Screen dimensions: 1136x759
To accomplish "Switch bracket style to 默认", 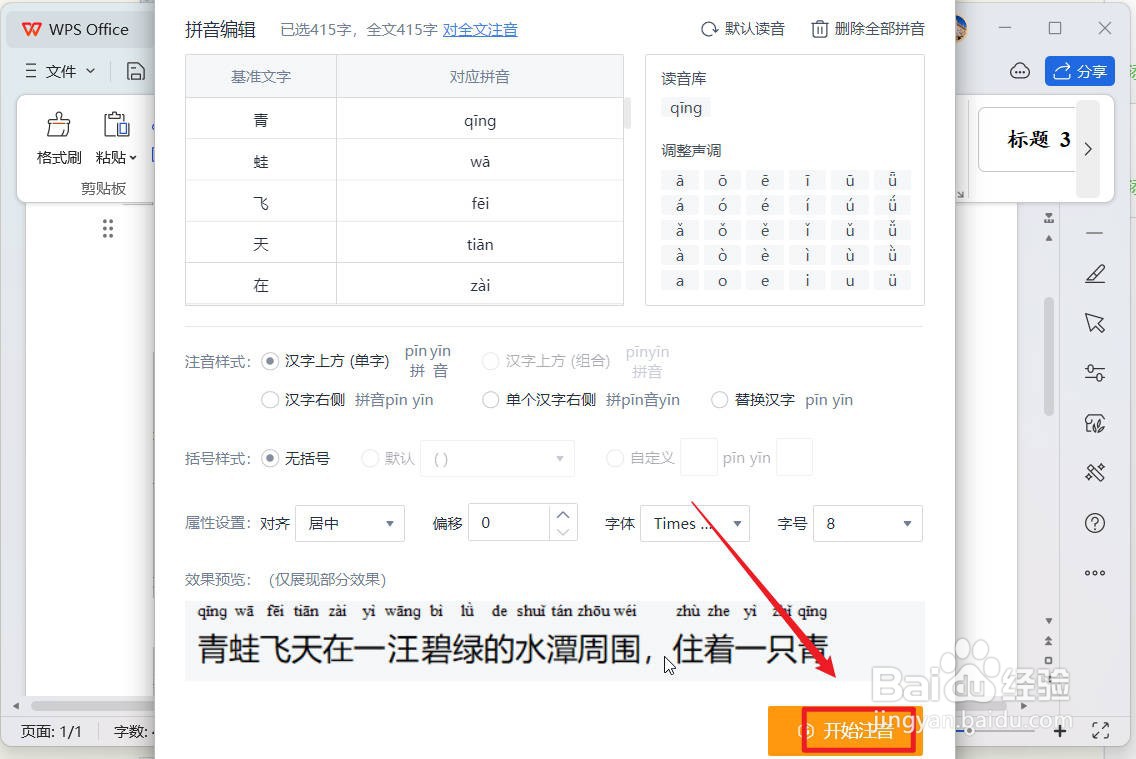I will pyautogui.click(x=368, y=458).
